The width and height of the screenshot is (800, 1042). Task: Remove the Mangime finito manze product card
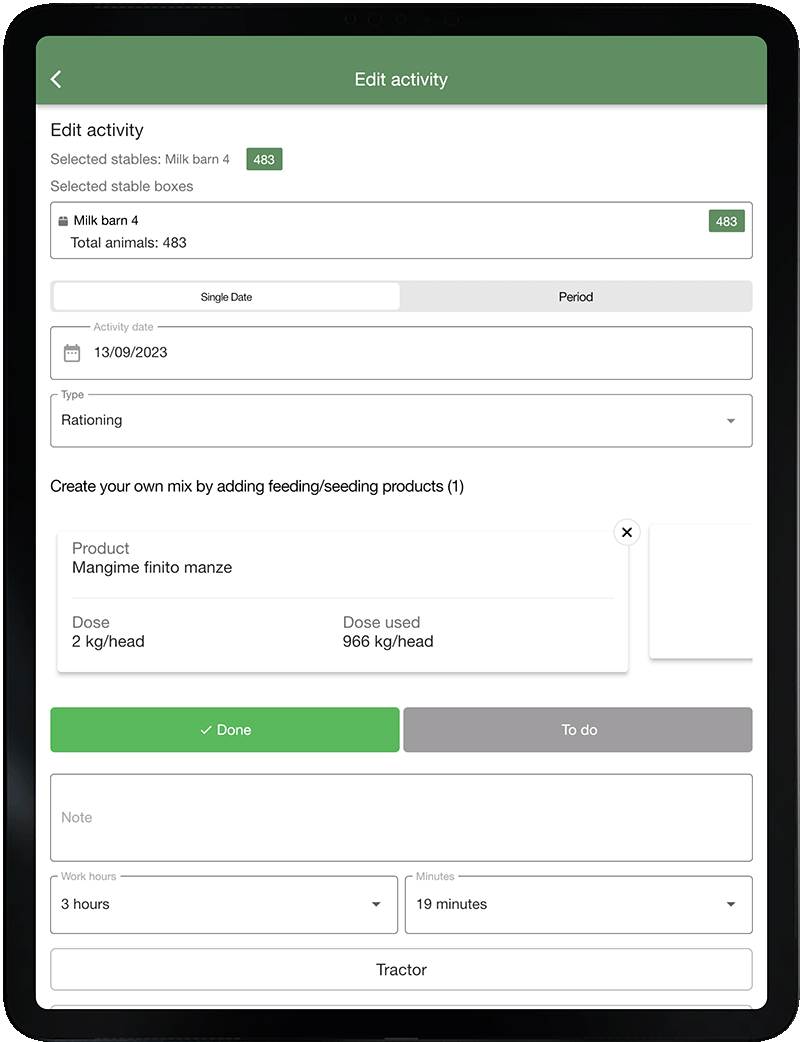pyautogui.click(x=627, y=532)
